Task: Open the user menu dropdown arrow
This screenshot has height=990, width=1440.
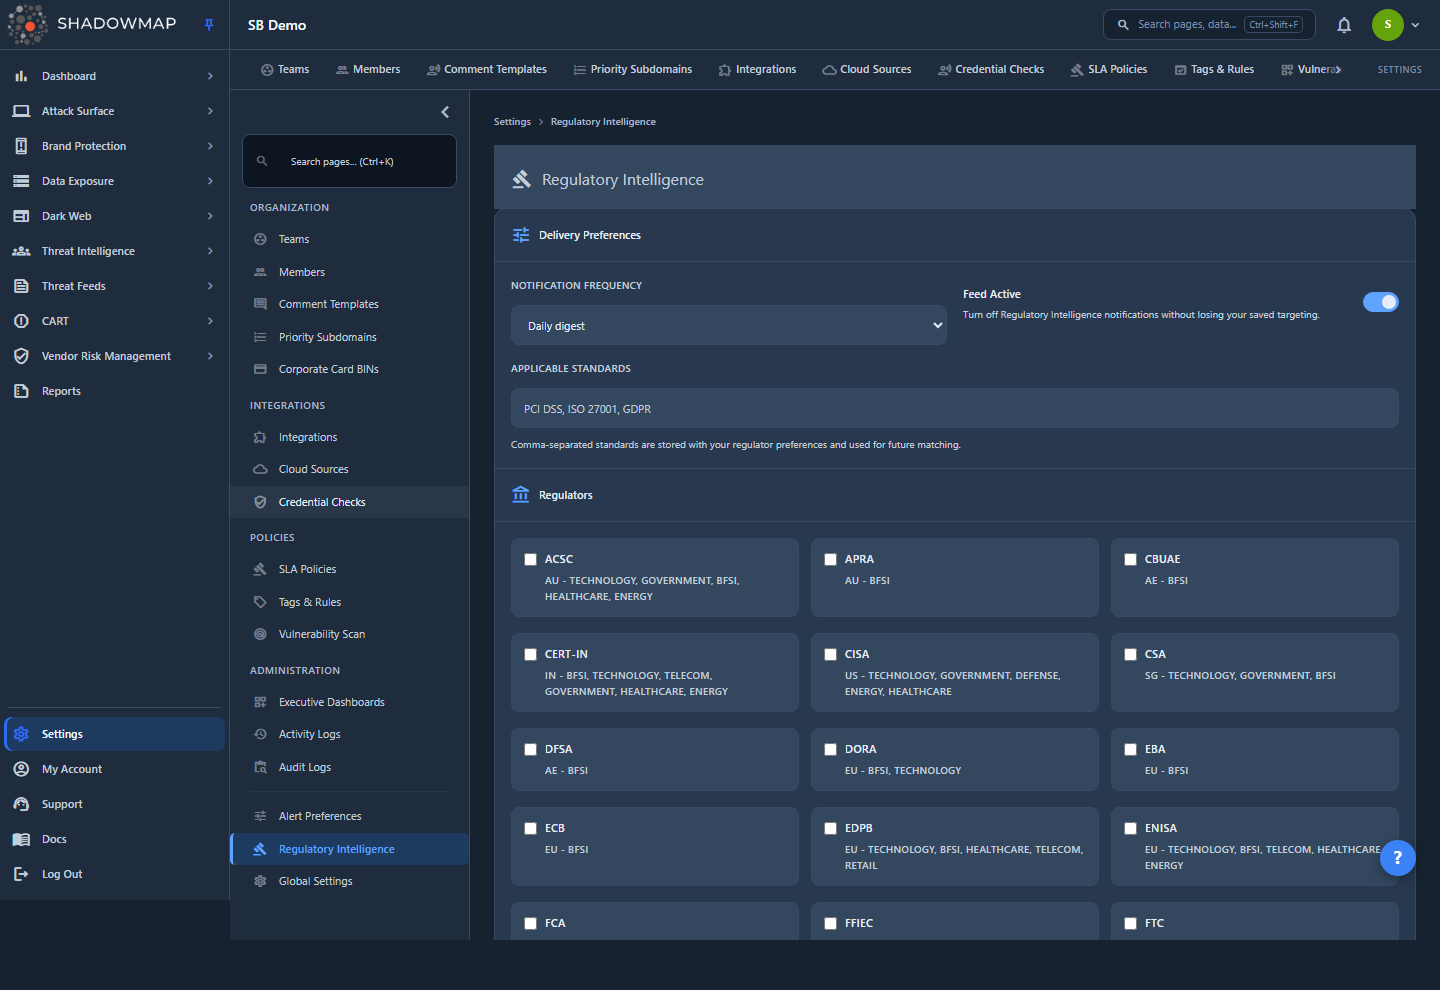Action: (1415, 25)
